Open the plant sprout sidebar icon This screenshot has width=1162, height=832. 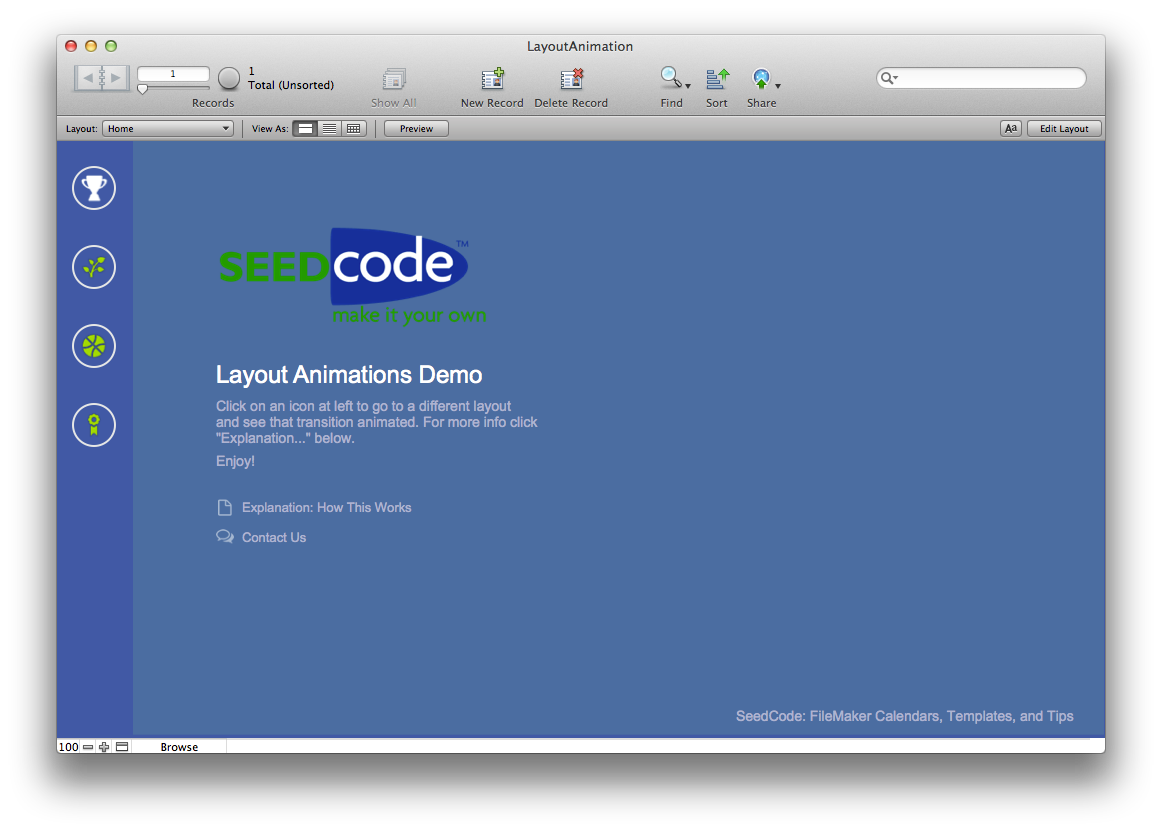[94, 267]
